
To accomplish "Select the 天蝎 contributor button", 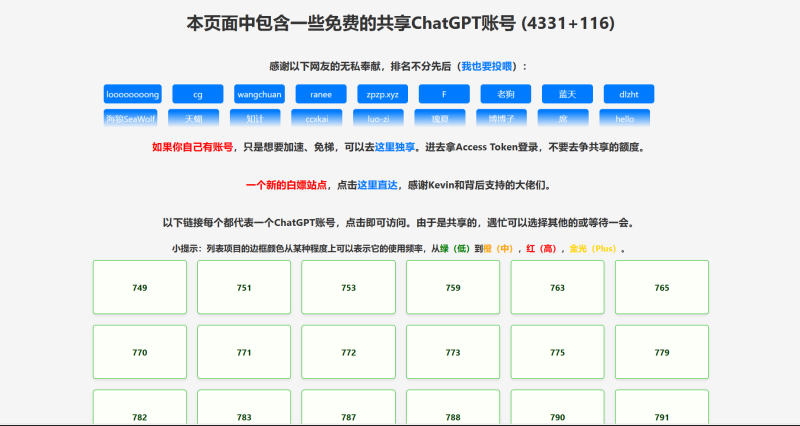I will (193, 118).
